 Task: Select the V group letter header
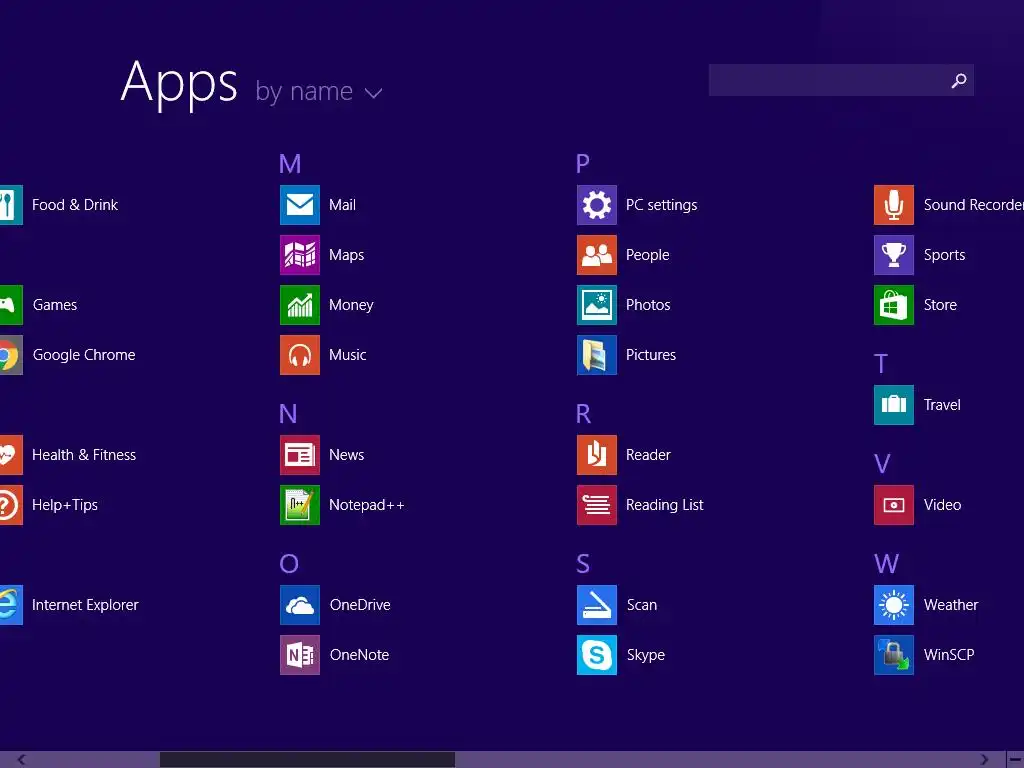pos(882,464)
